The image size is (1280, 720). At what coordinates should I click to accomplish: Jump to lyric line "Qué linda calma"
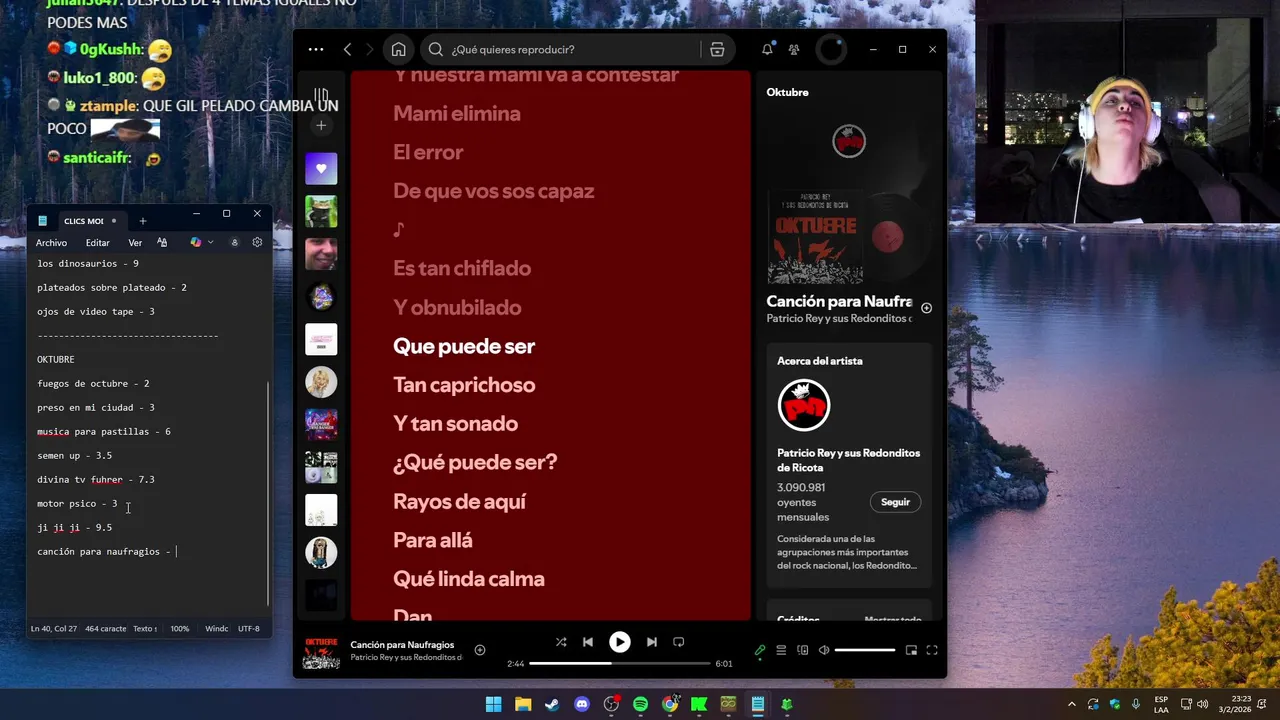coord(469,579)
